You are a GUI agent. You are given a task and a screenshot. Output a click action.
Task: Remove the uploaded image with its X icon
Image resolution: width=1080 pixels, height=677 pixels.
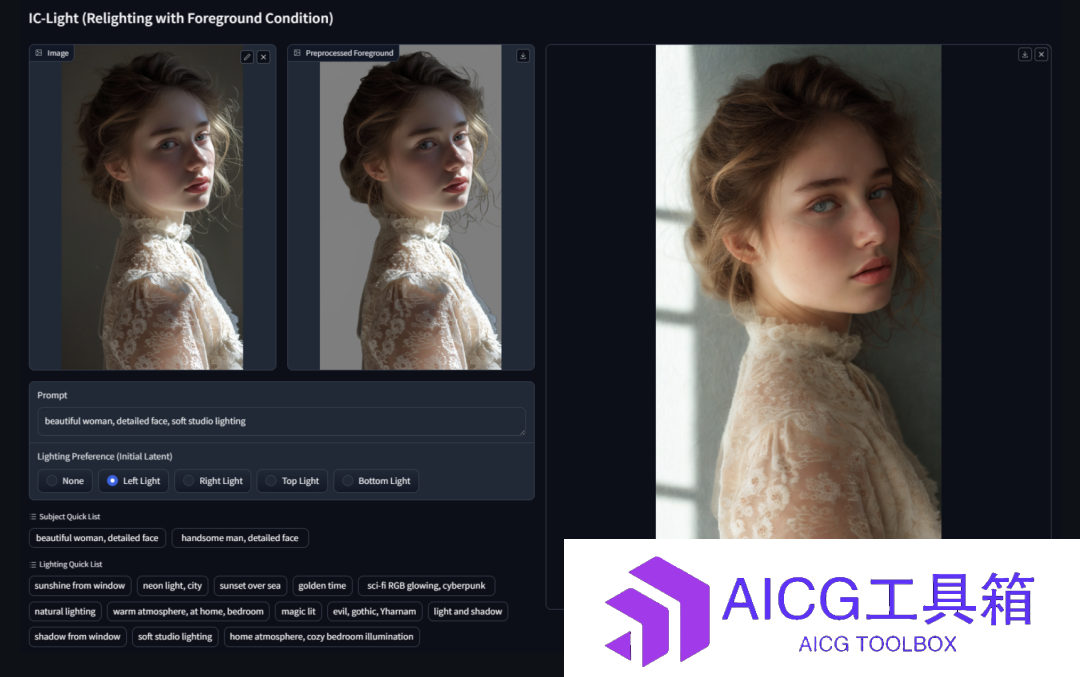[263, 57]
